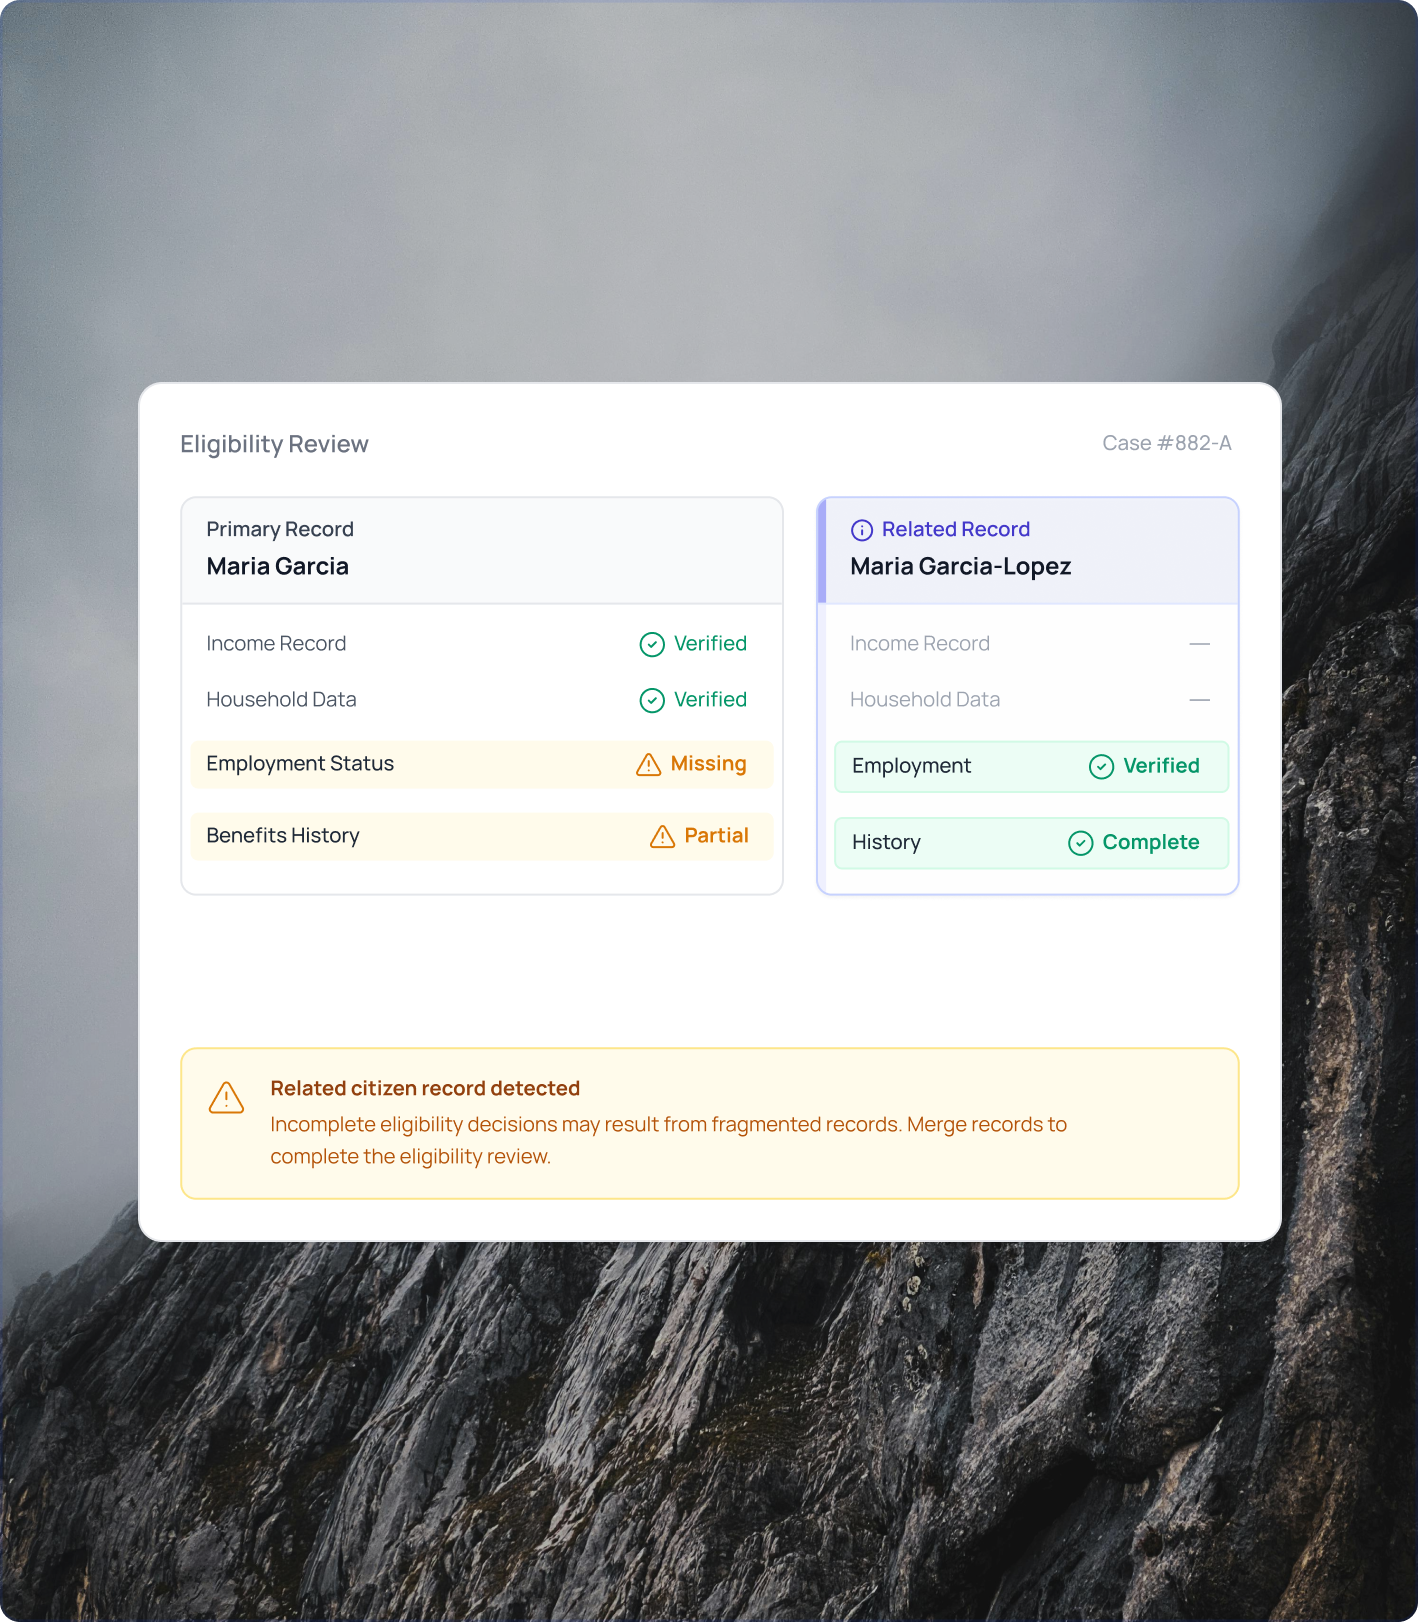This screenshot has height=1622, width=1418.
Task: Click the info icon beside Related Record
Action: (x=862, y=530)
